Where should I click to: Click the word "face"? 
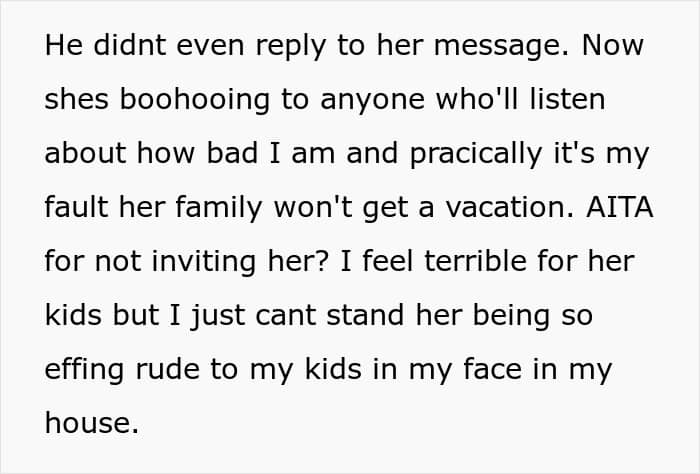click(x=492, y=369)
